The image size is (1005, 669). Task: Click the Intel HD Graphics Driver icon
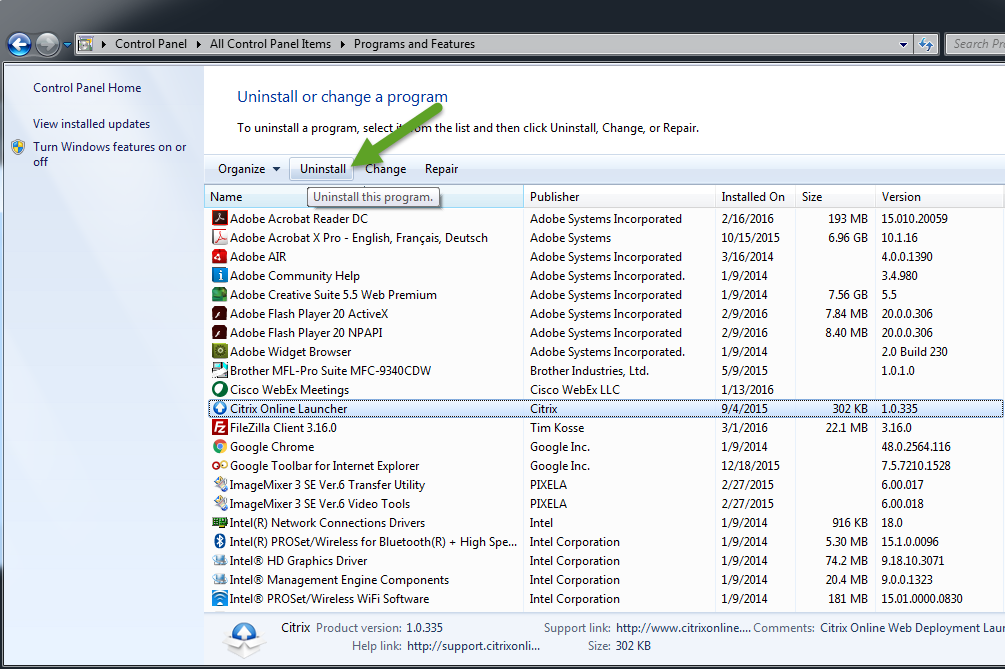pyautogui.click(x=222, y=560)
